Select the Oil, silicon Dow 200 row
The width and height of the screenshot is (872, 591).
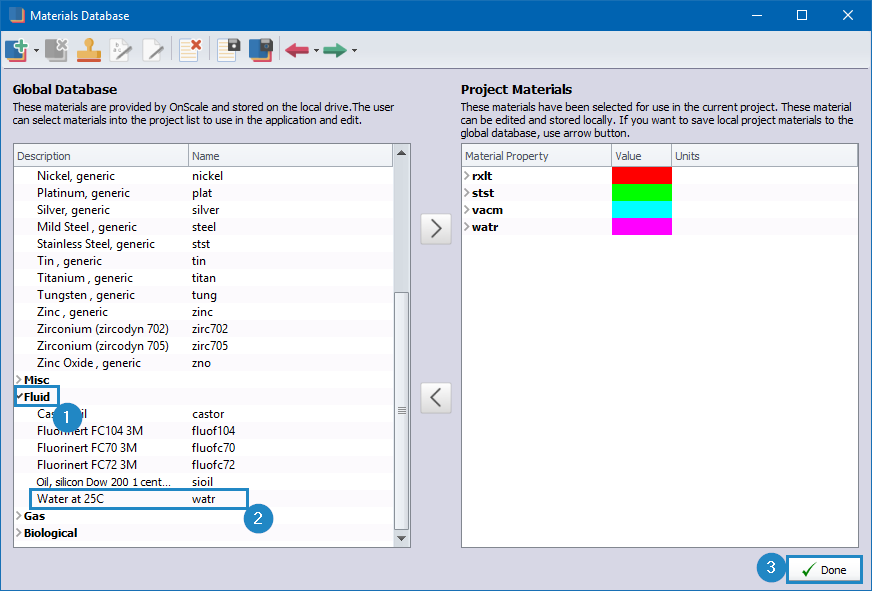[204, 481]
